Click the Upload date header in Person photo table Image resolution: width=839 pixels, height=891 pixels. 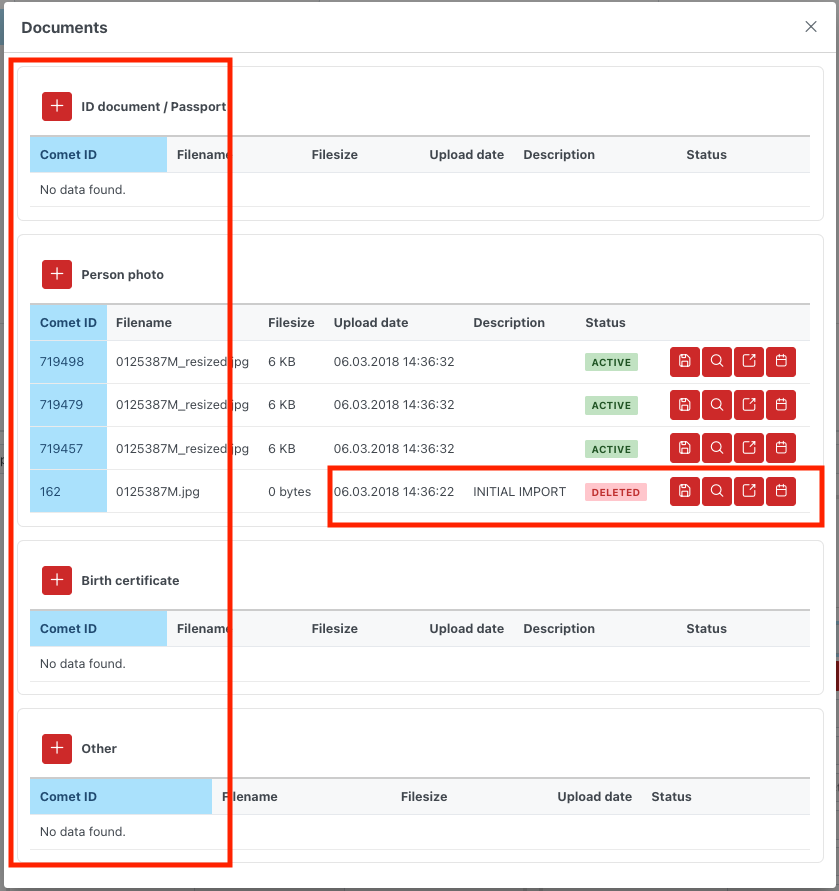[x=371, y=323]
